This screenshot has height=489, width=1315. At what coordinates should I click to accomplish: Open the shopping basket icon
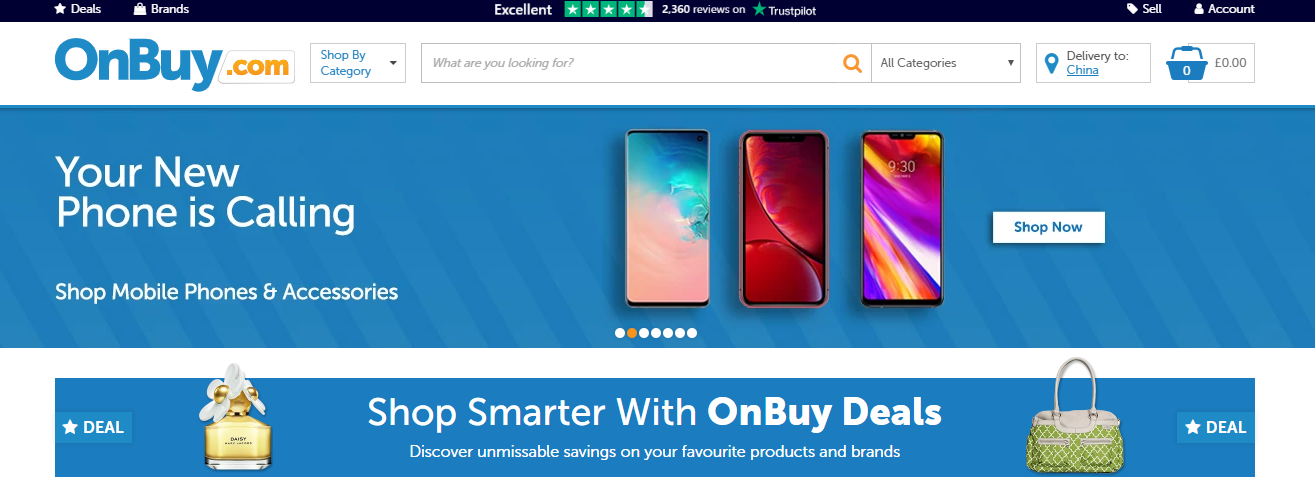point(1186,63)
